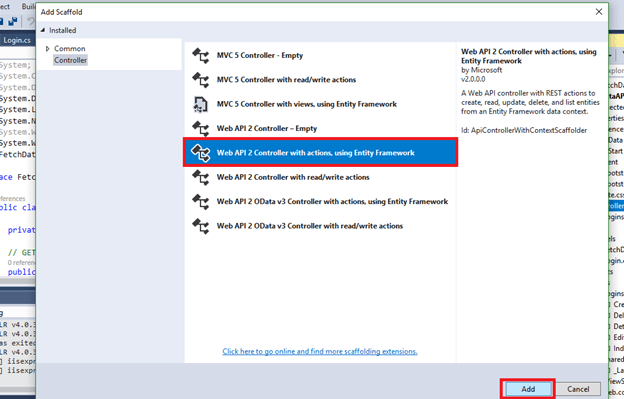624x399 pixels.
Task: Click the v2.0.0.0 version text
Action: pyautogui.click(x=473, y=79)
